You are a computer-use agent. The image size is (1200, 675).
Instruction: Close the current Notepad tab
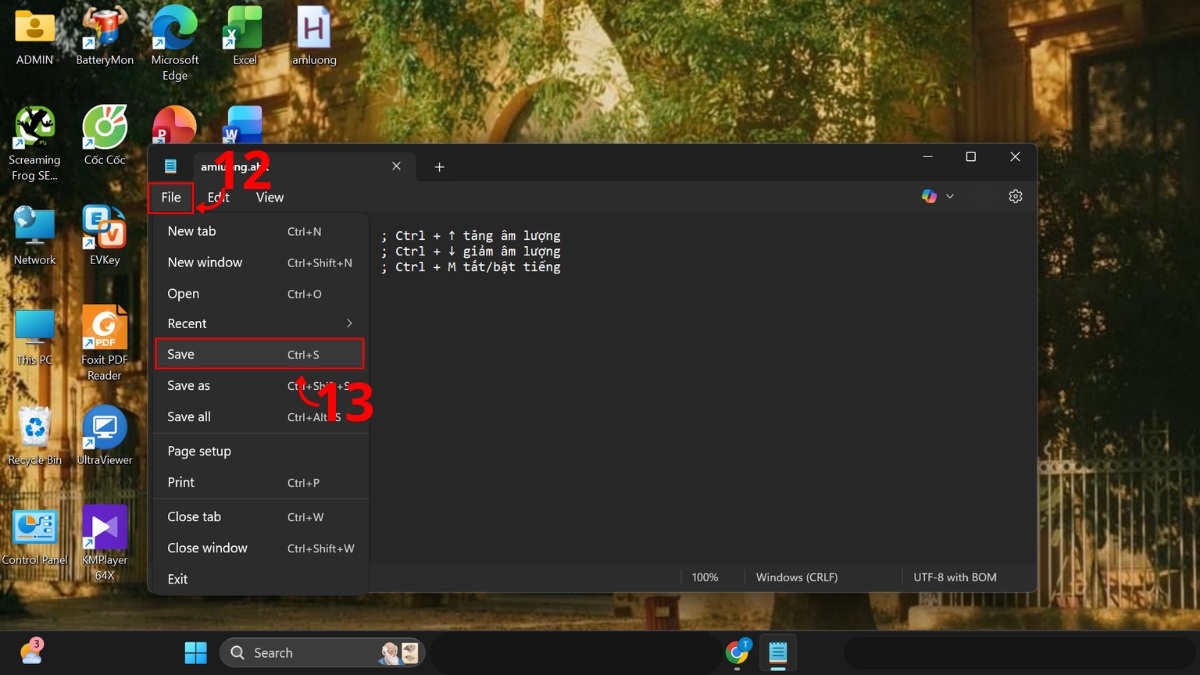(396, 167)
